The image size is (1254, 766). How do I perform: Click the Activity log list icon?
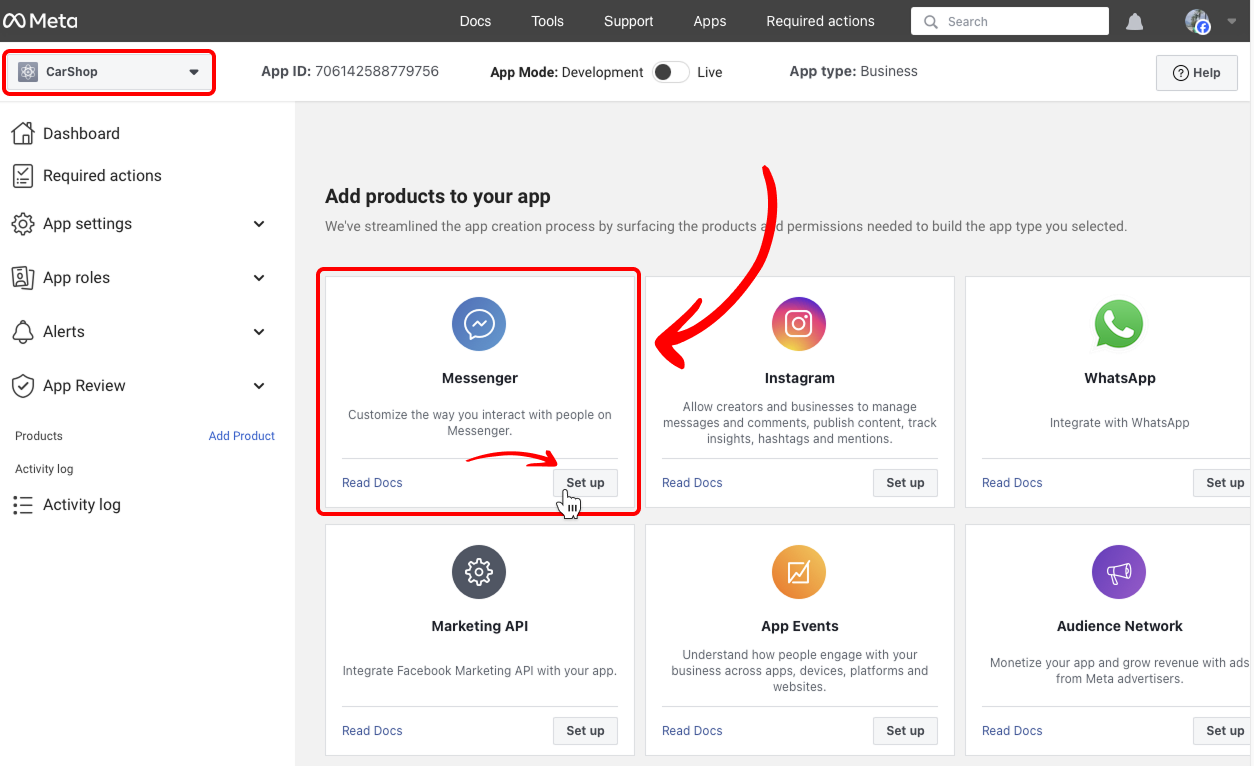coord(23,505)
